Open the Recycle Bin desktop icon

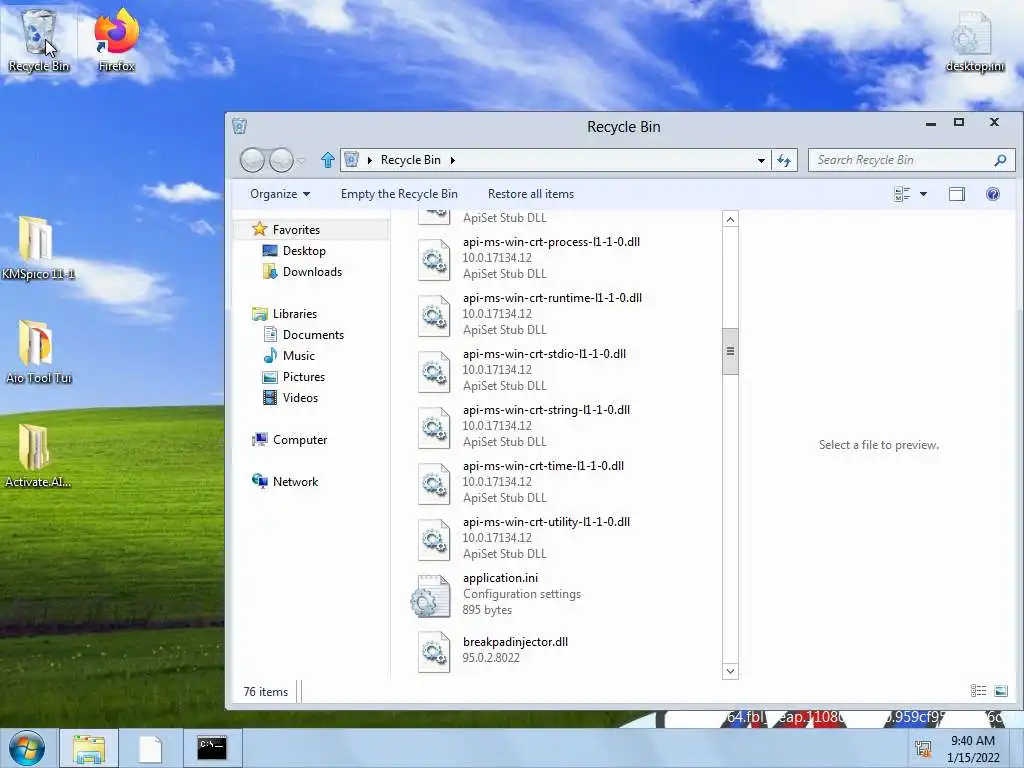(x=39, y=42)
